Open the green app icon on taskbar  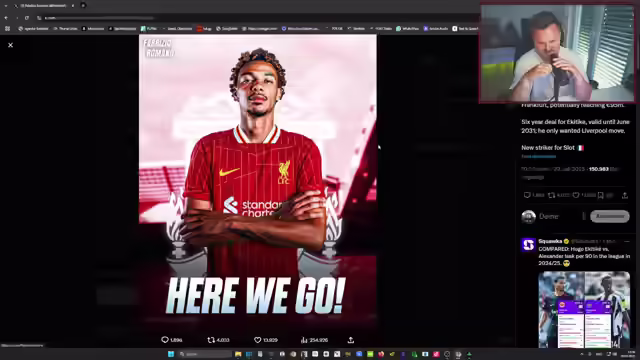370,354
